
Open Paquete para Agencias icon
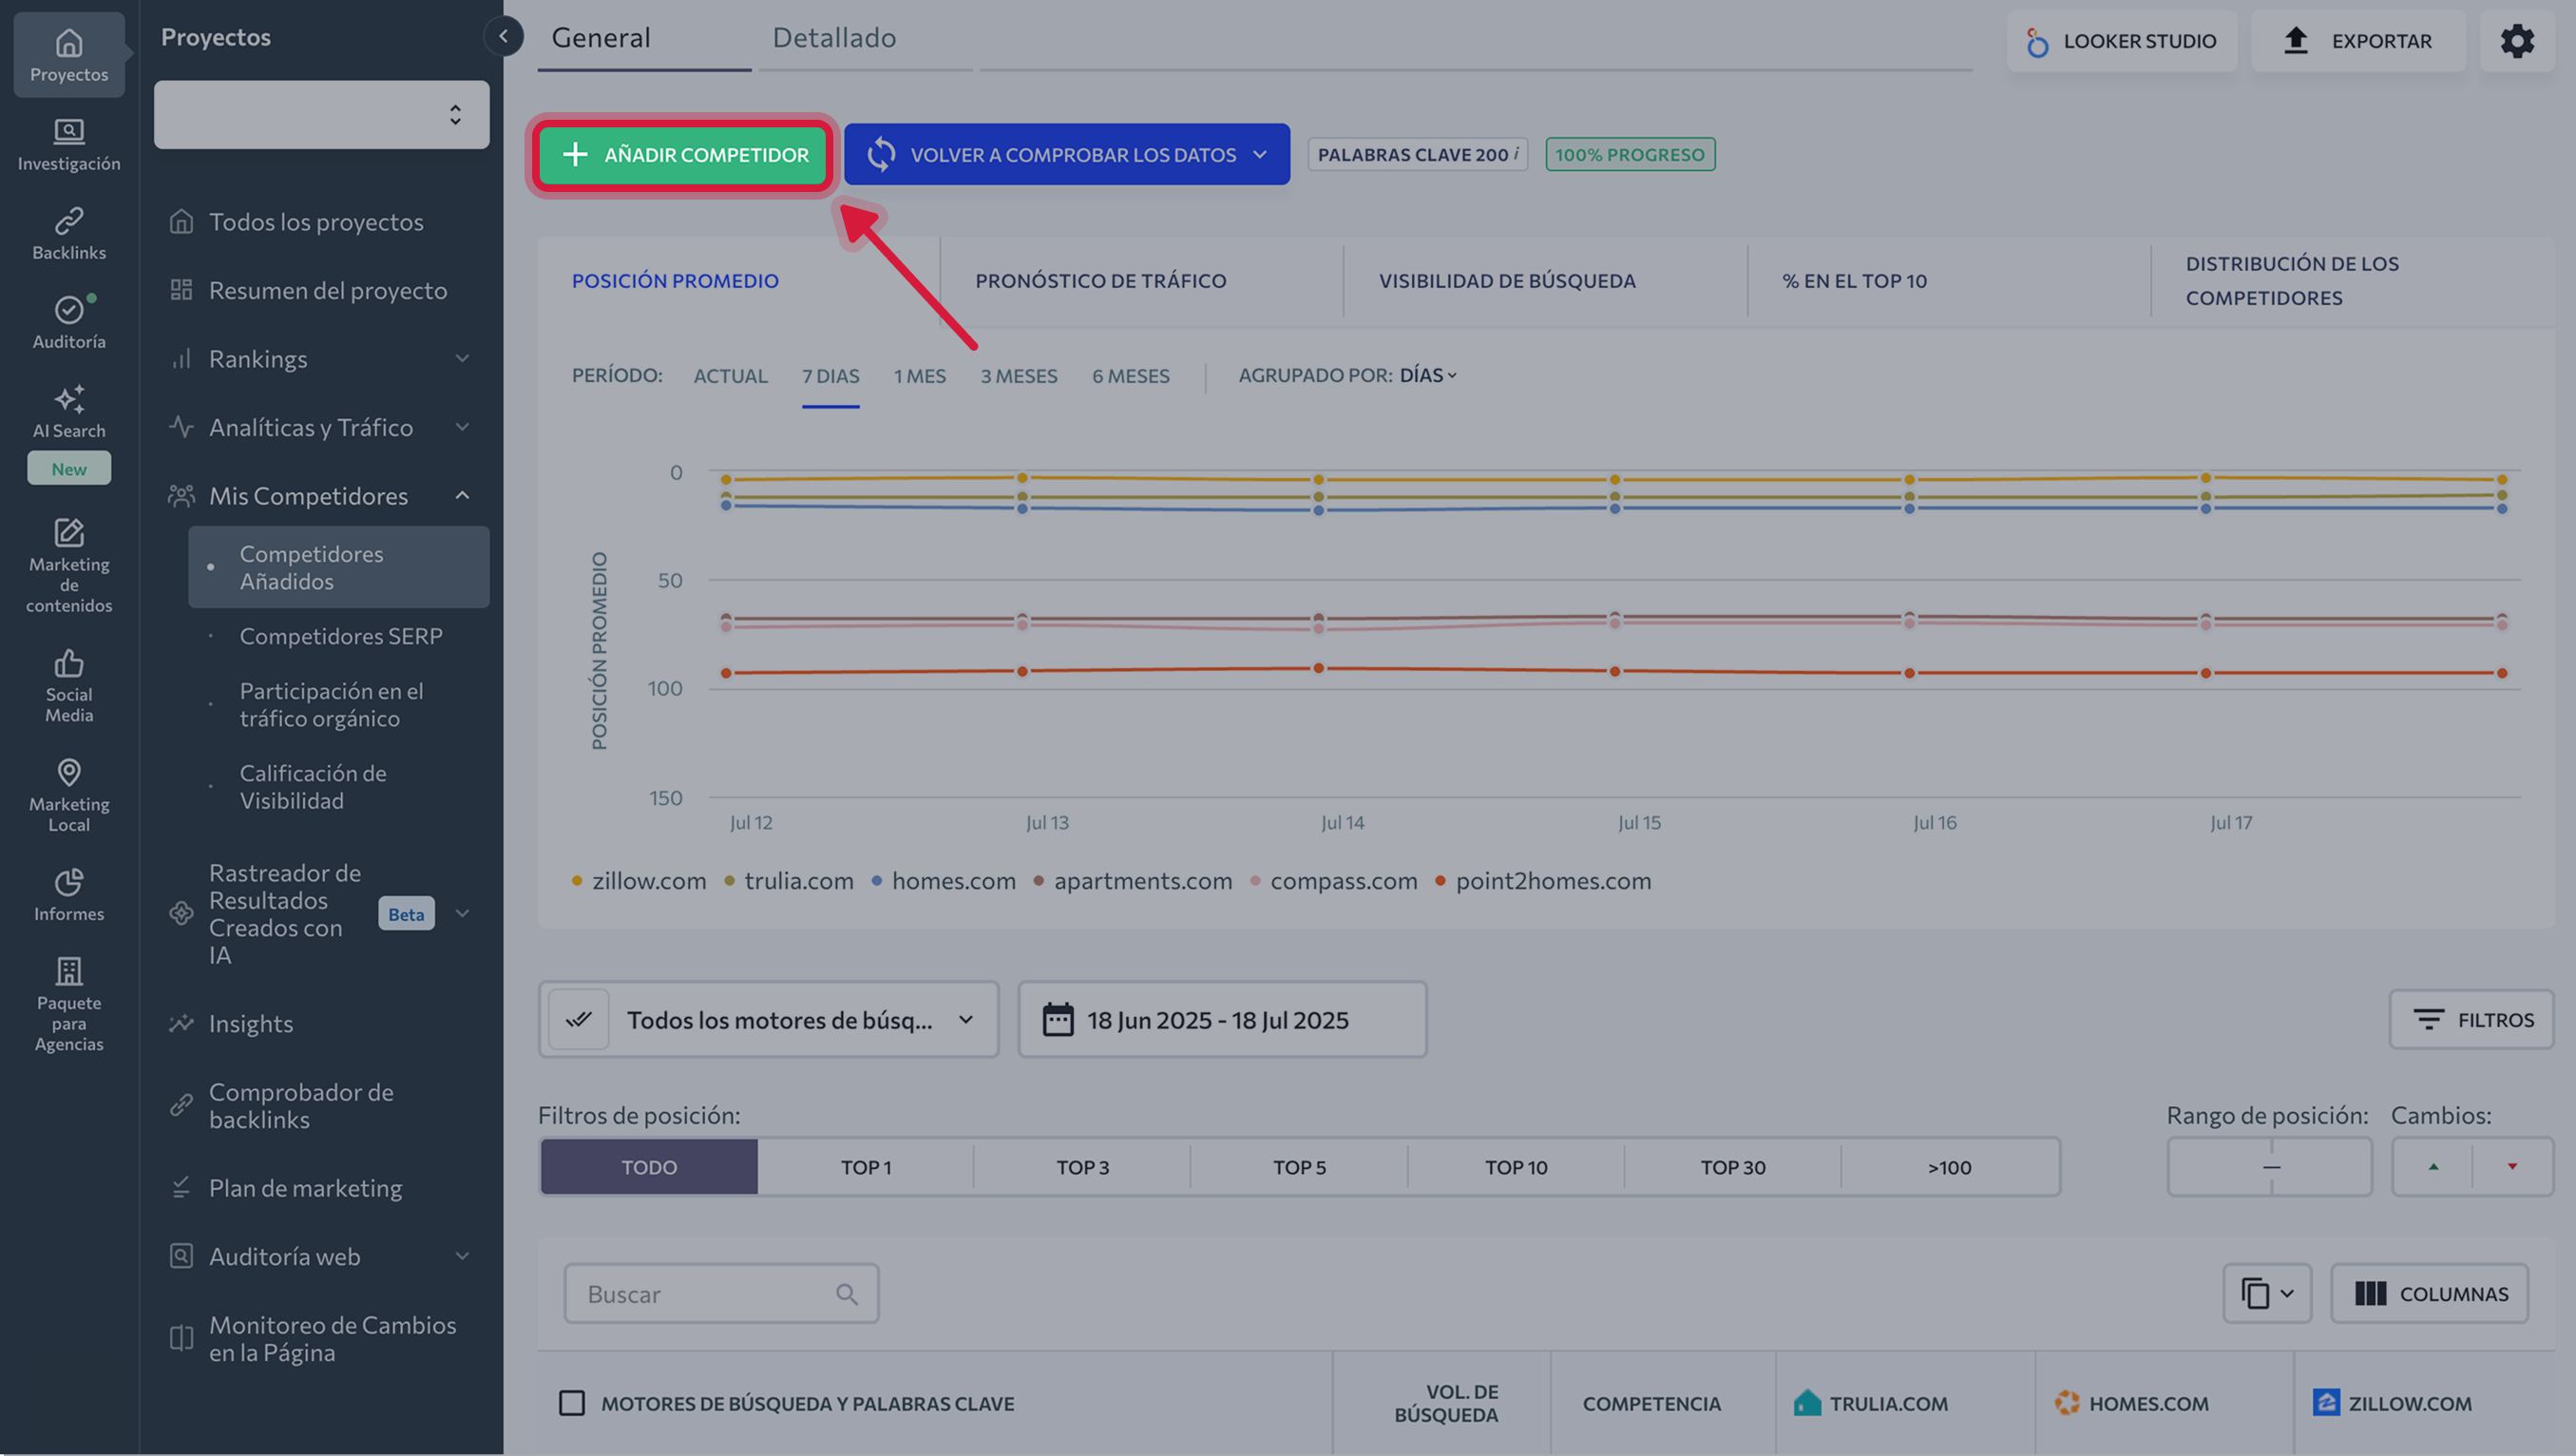tap(69, 970)
